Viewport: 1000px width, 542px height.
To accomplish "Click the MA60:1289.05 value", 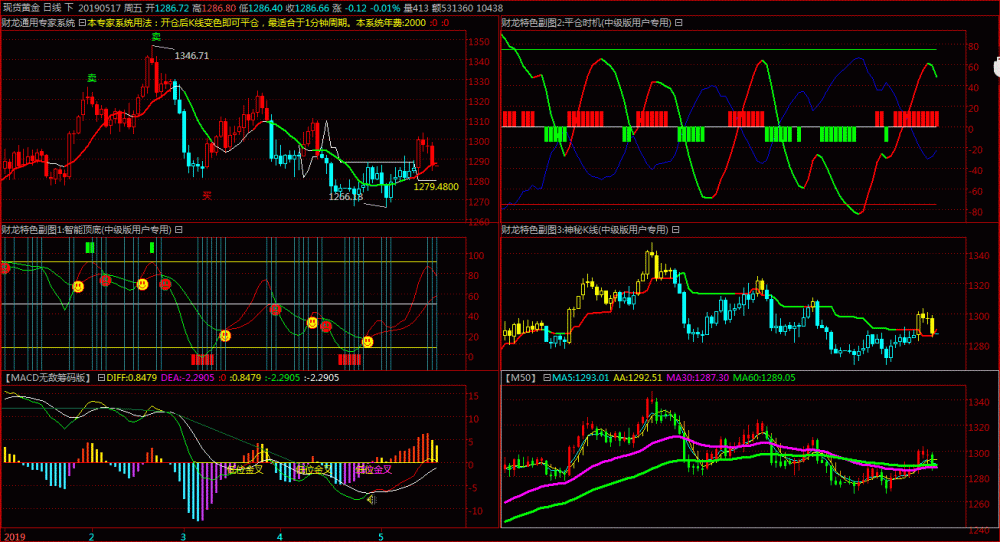I will point(764,377).
